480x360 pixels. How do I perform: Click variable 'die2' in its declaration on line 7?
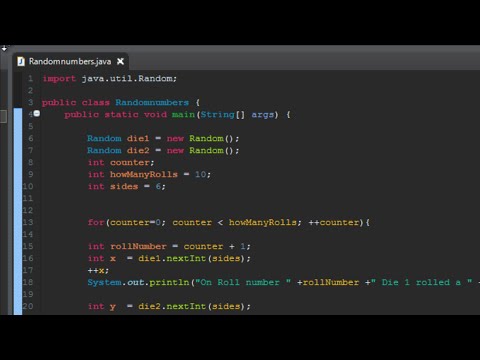tap(138, 150)
